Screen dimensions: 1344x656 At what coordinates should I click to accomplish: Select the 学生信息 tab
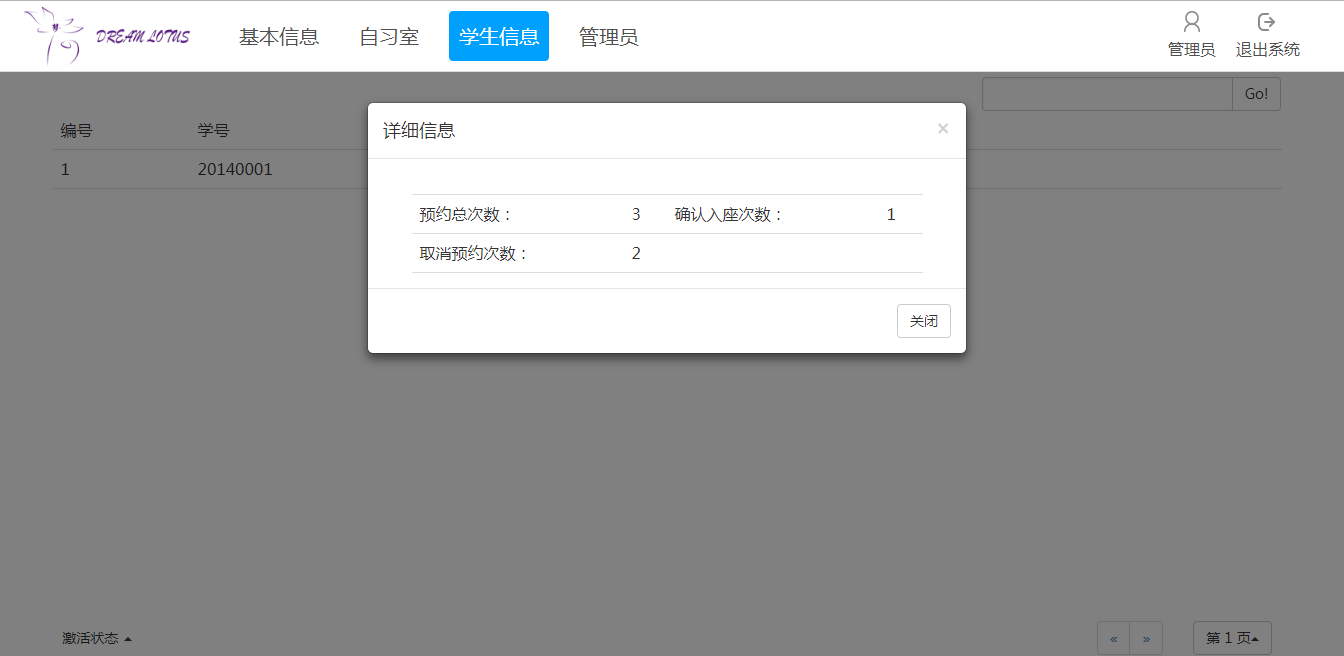(499, 37)
